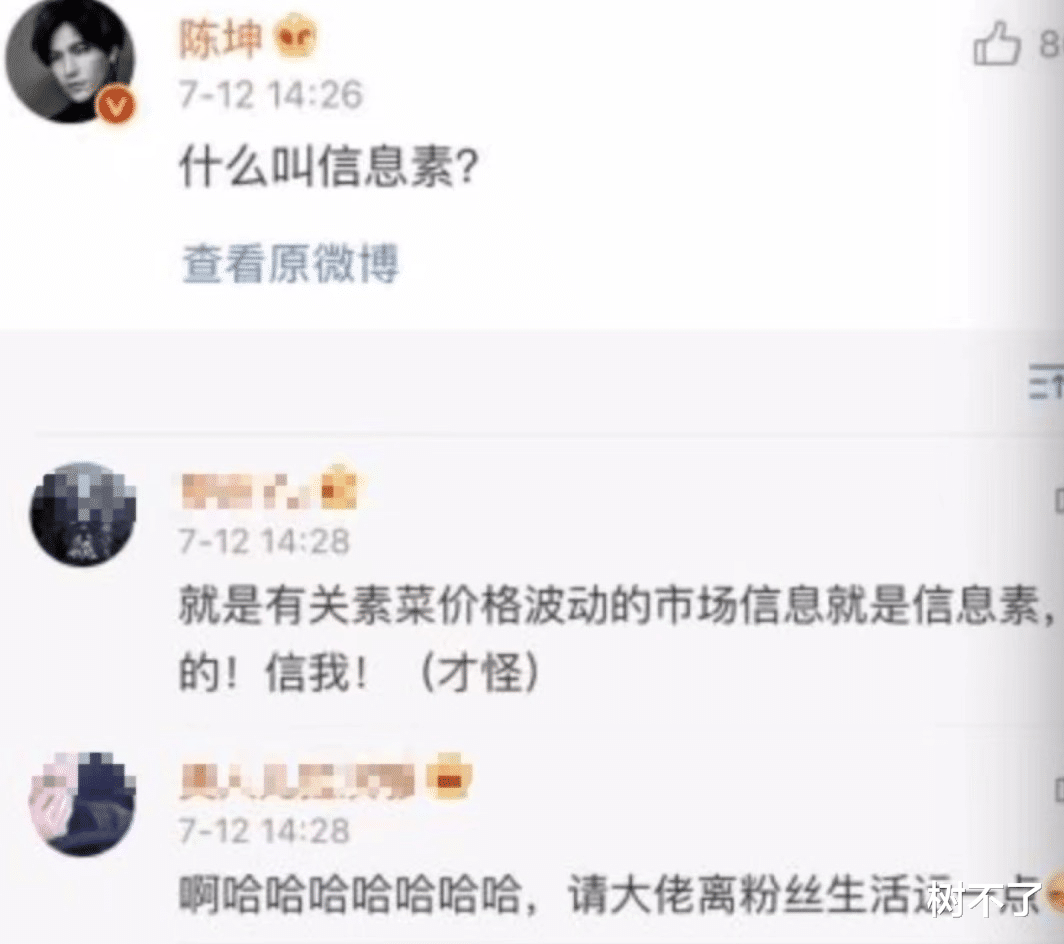Viewport: 1064px width, 944px height.
Task: Select the comment text 什么叫信息素?
Action: [328, 168]
